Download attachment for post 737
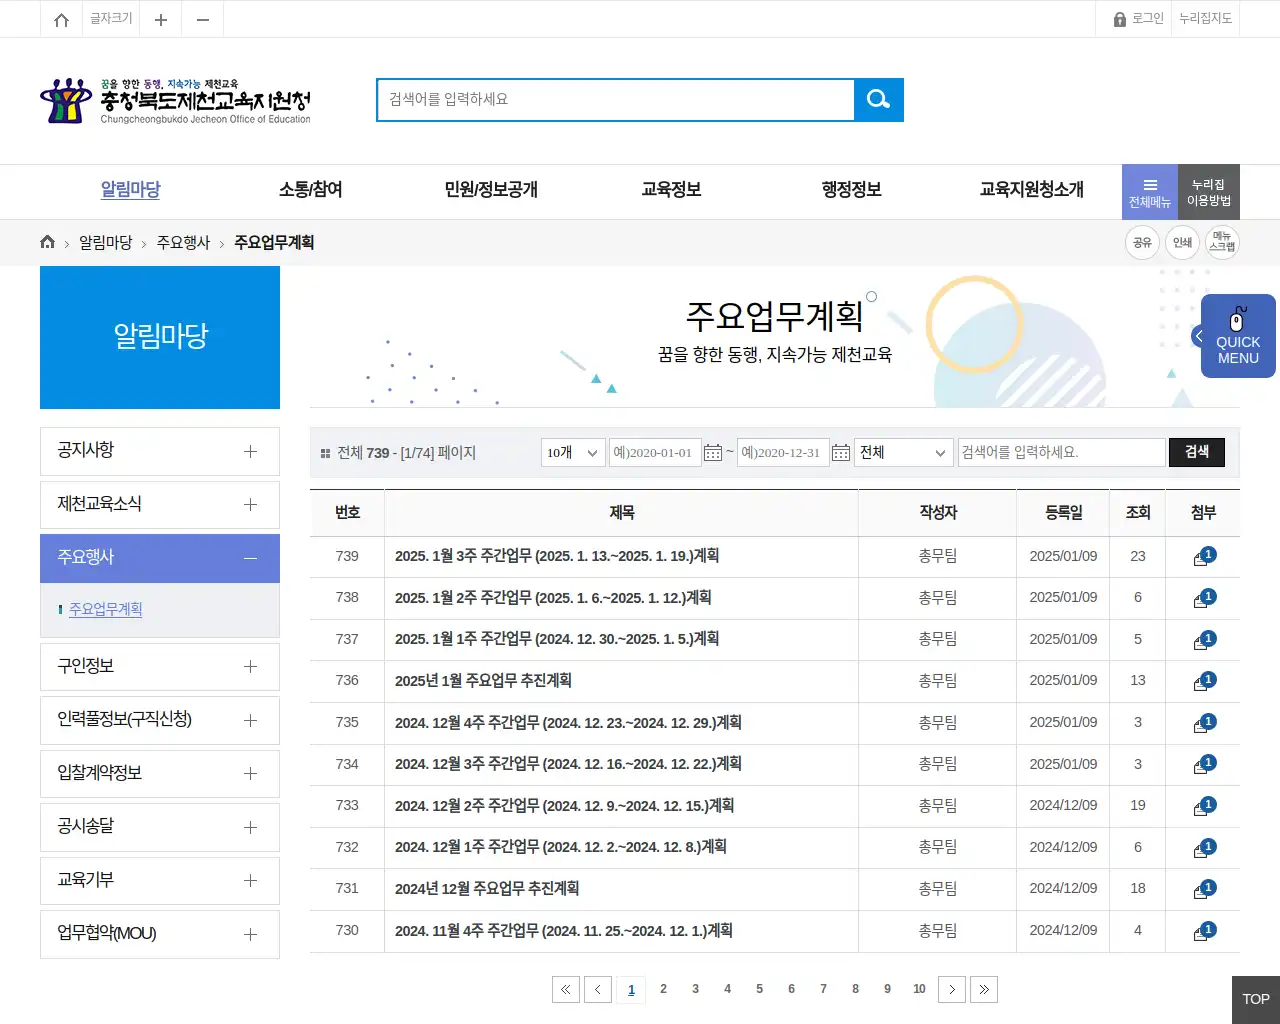The width and height of the screenshot is (1280, 1024). (x=1204, y=640)
